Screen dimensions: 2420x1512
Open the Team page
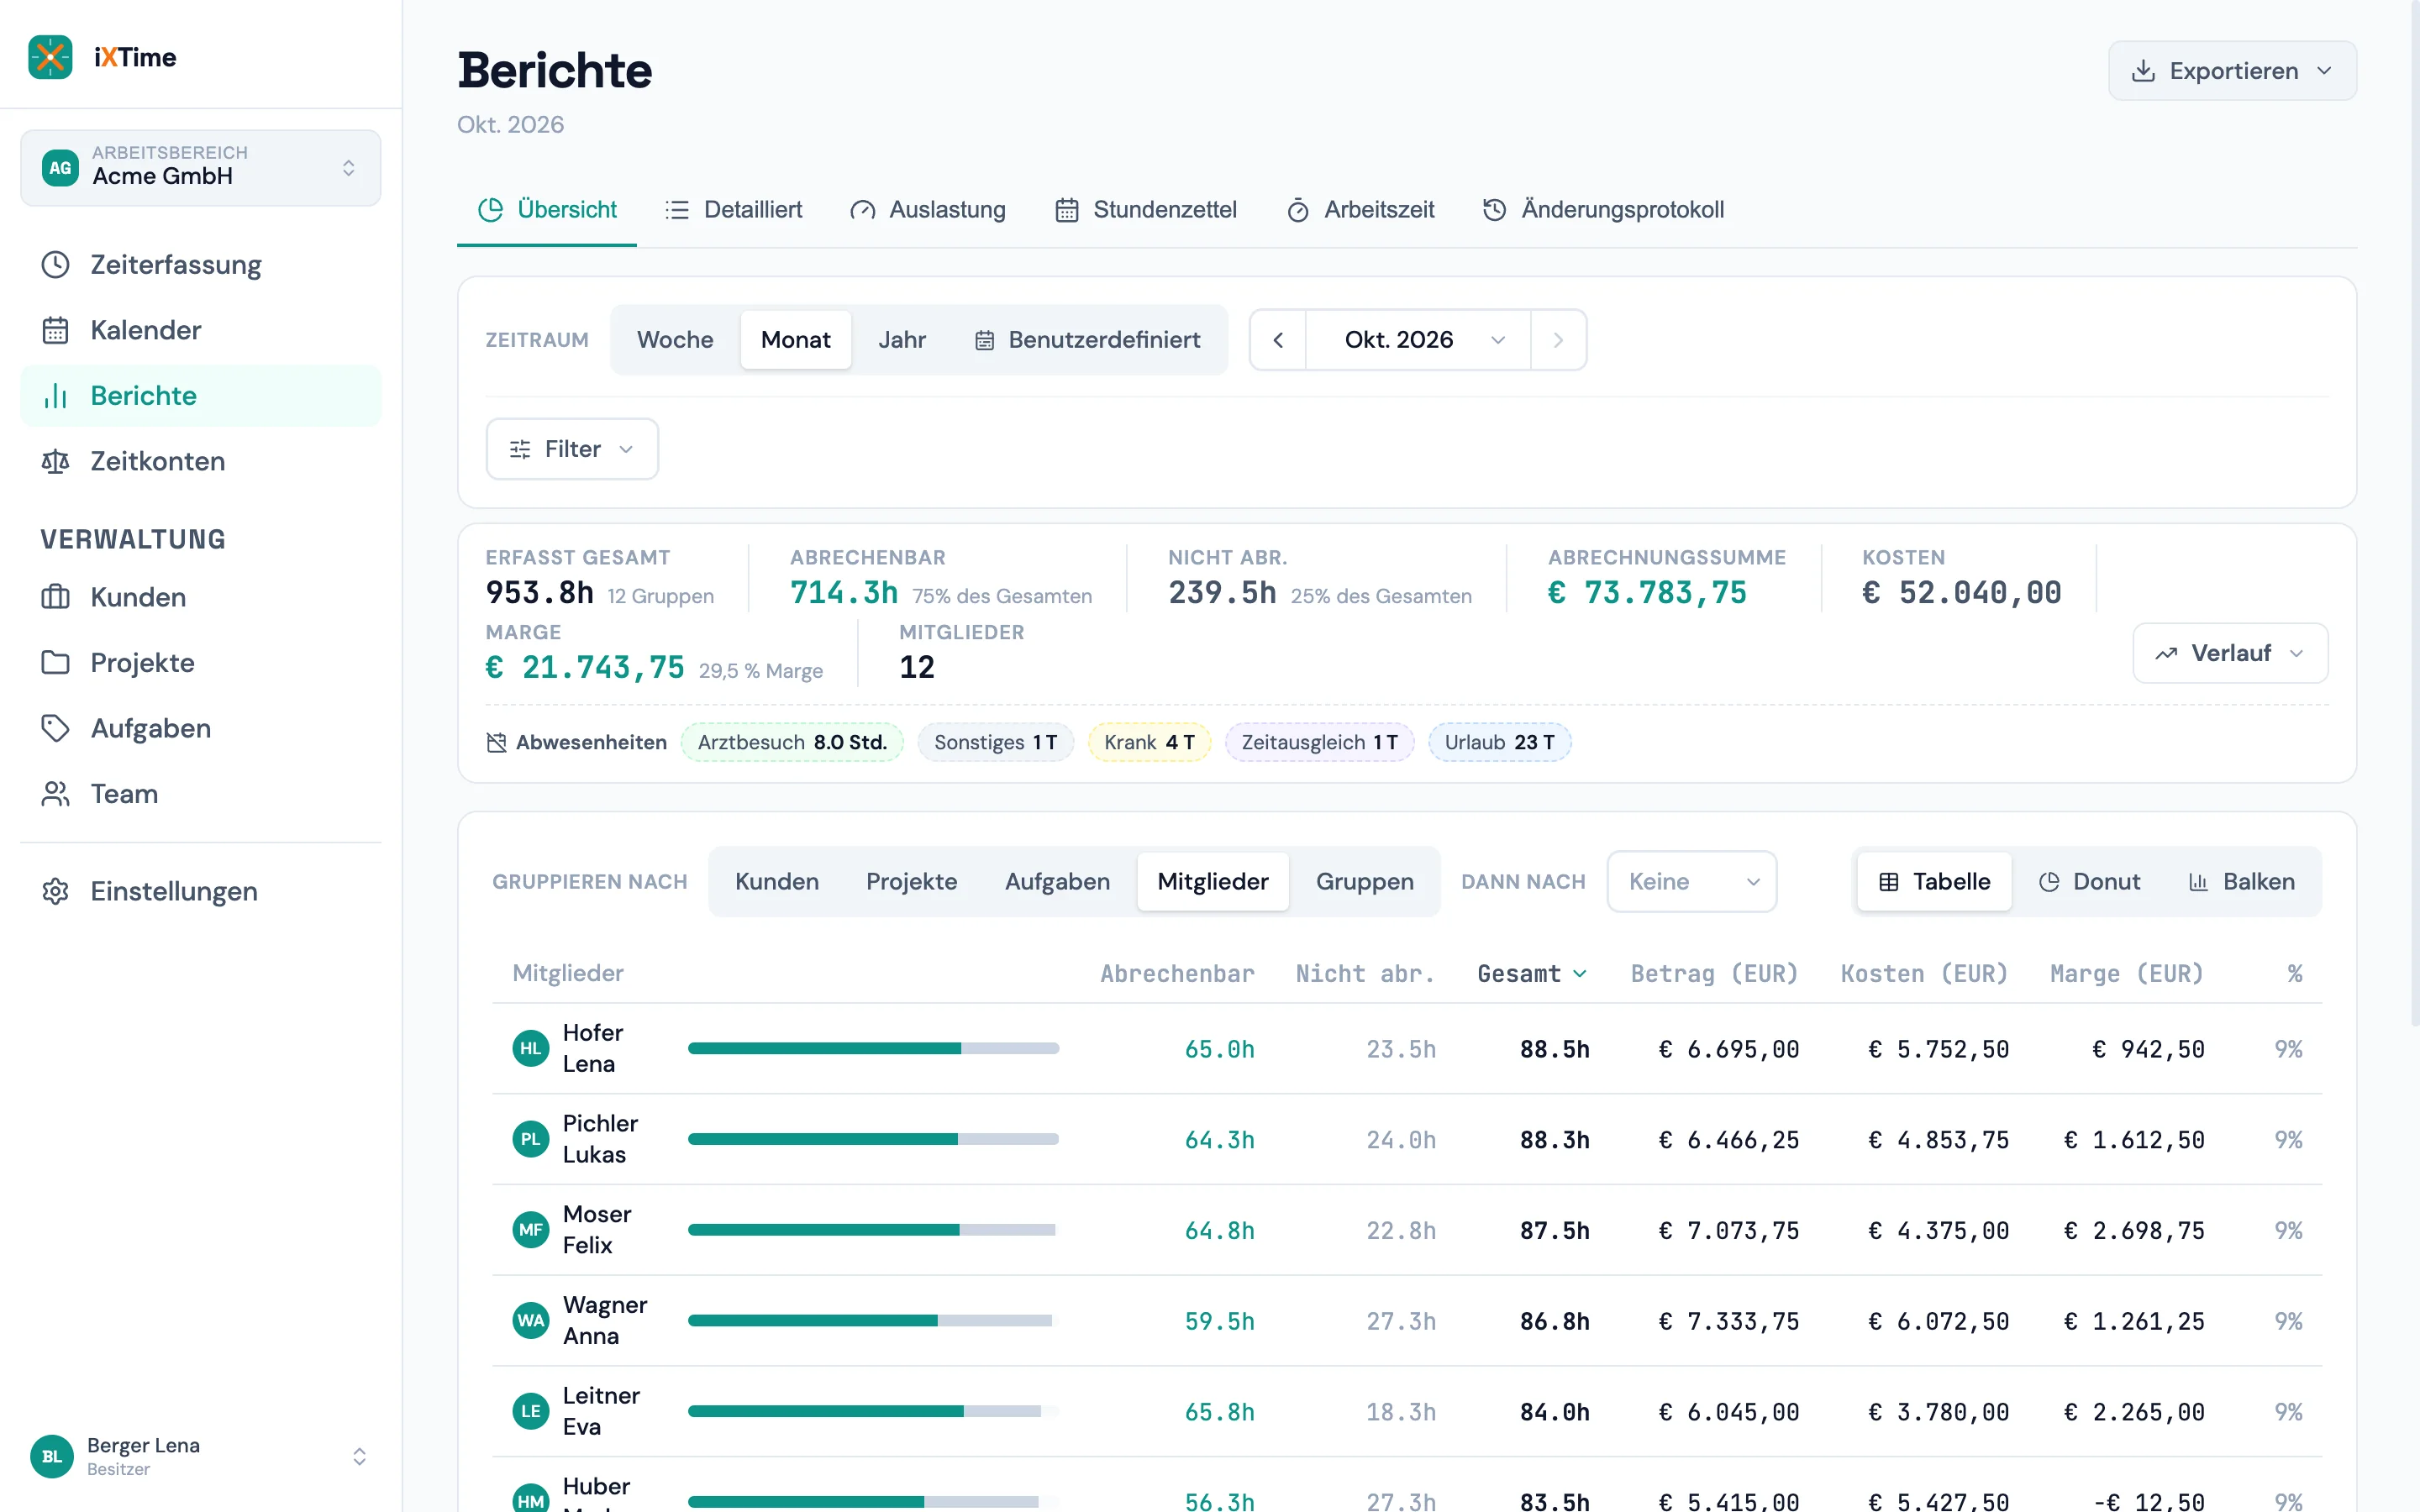click(200, 793)
